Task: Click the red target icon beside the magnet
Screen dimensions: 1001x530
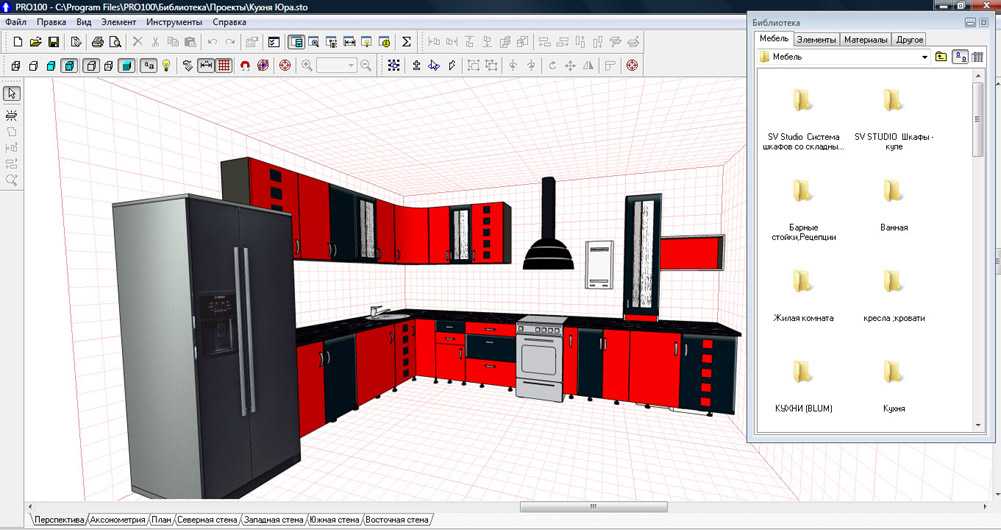Action: pyautogui.click(x=285, y=65)
